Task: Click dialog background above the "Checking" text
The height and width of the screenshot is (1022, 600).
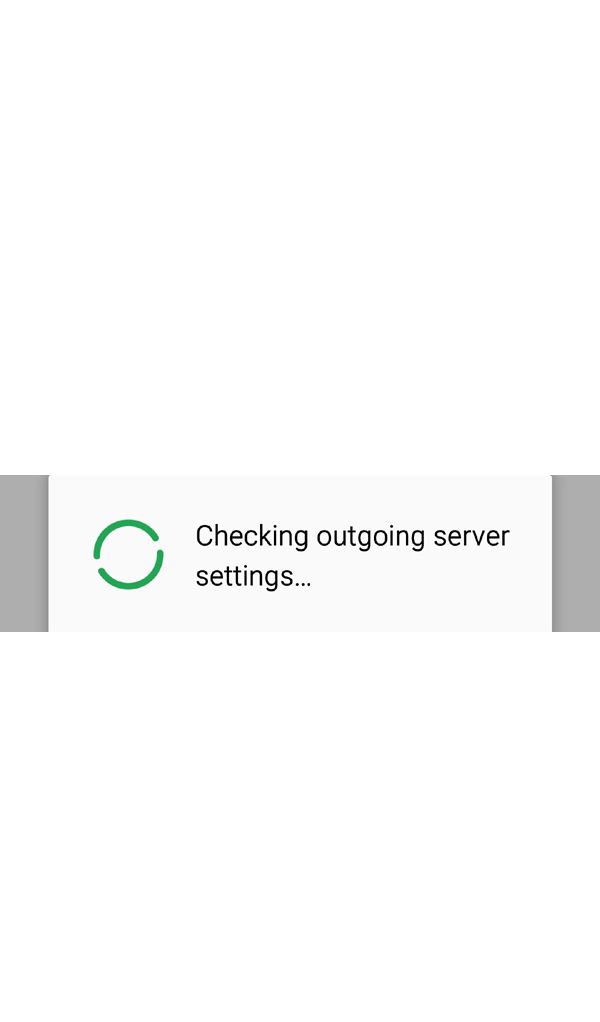Action: click(352, 499)
